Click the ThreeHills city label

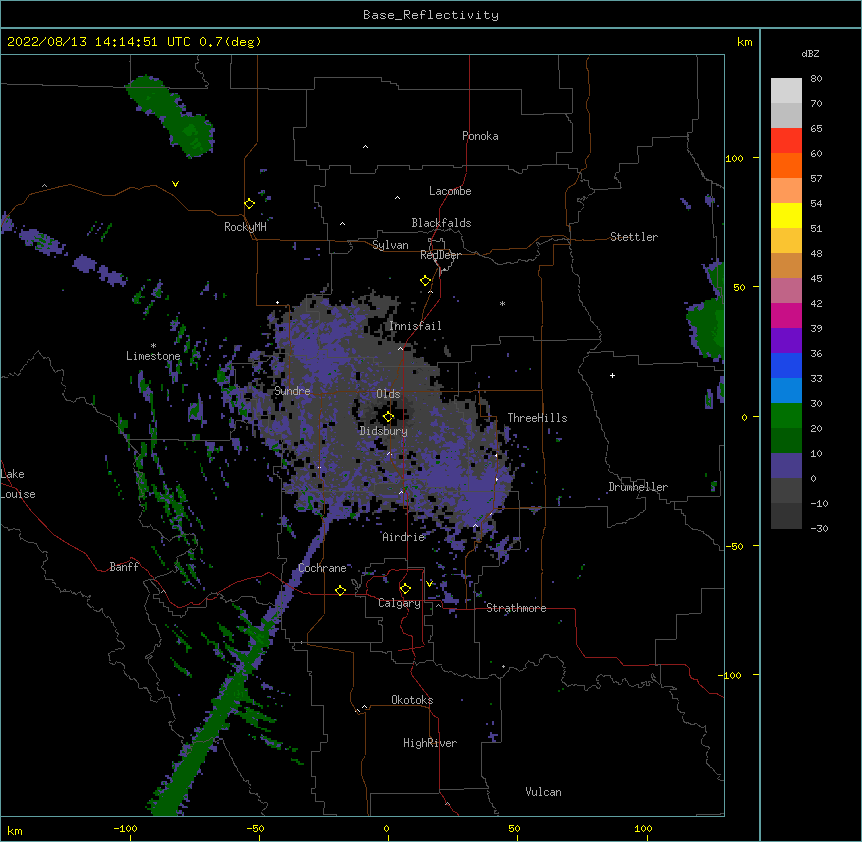click(537, 418)
